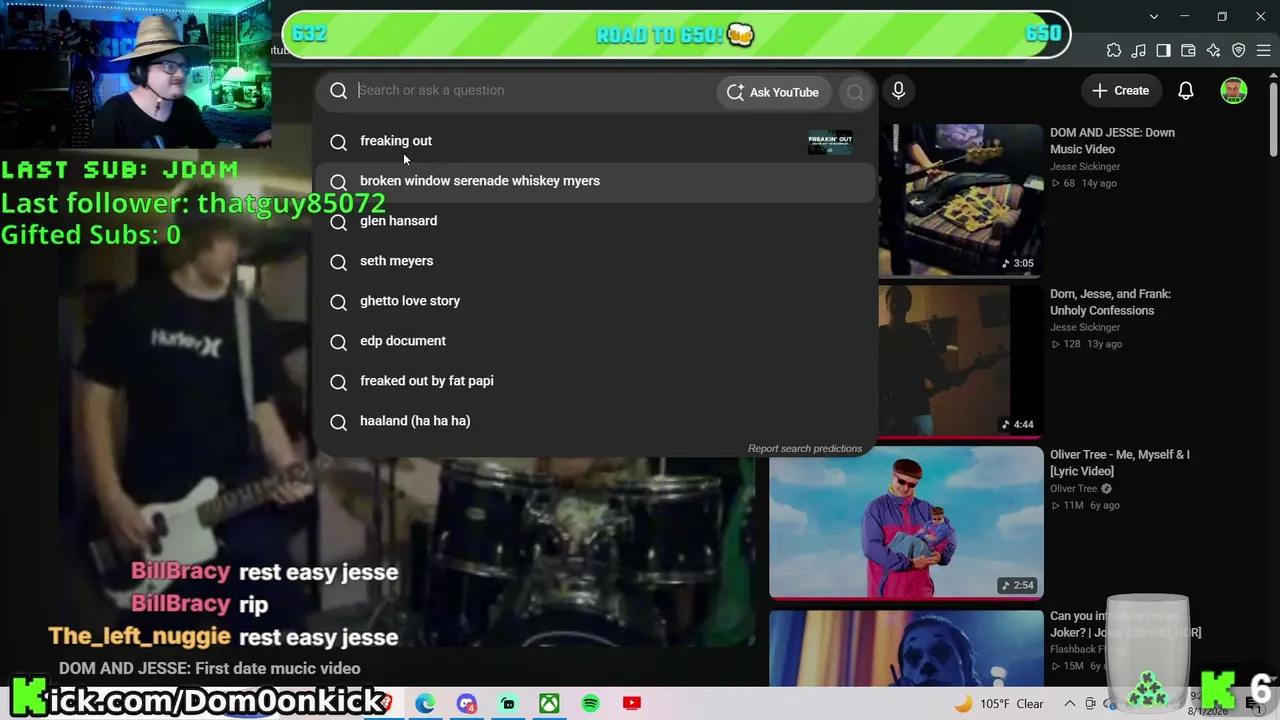
Task: Click the search magnifier submit button
Action: click(x=855, y=92)
